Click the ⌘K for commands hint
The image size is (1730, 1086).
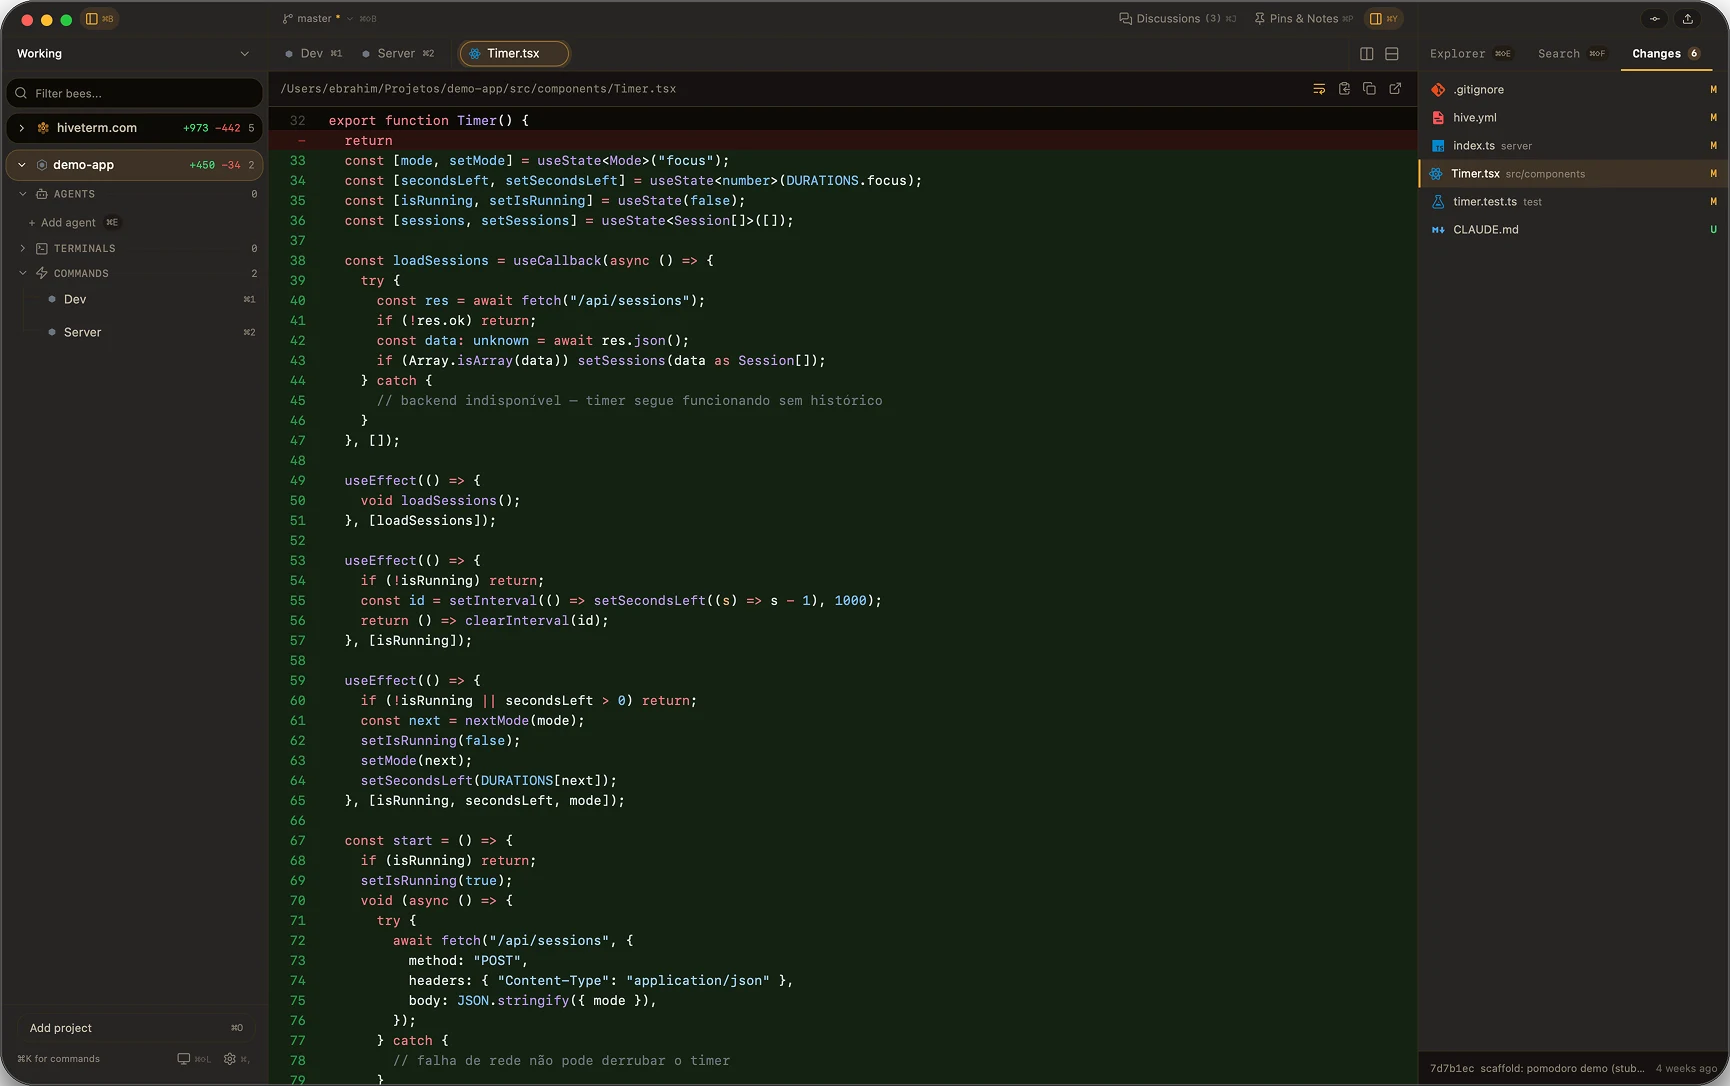pos(59,1059)
